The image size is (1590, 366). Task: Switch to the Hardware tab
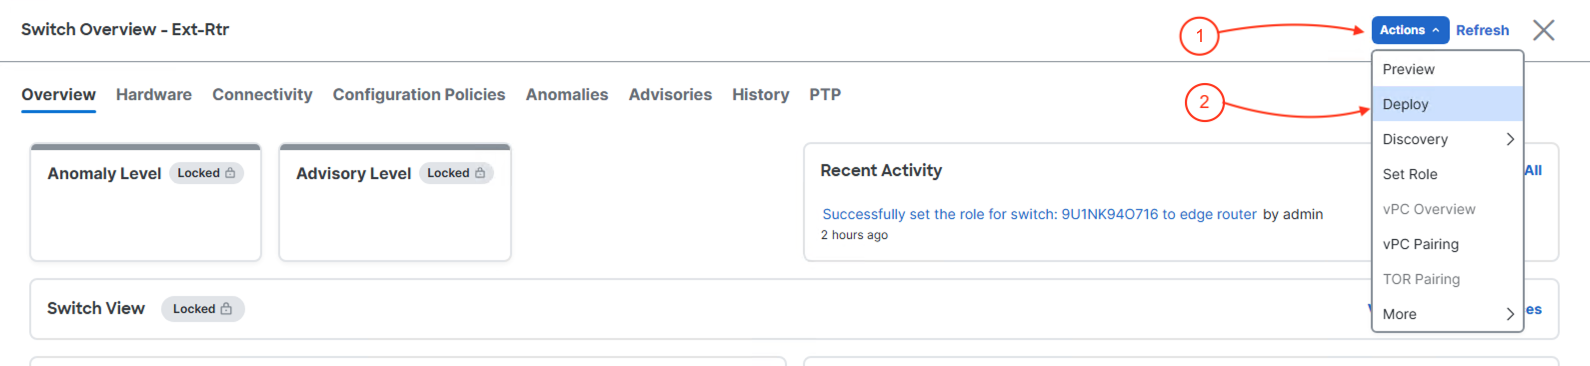(154, 94)
